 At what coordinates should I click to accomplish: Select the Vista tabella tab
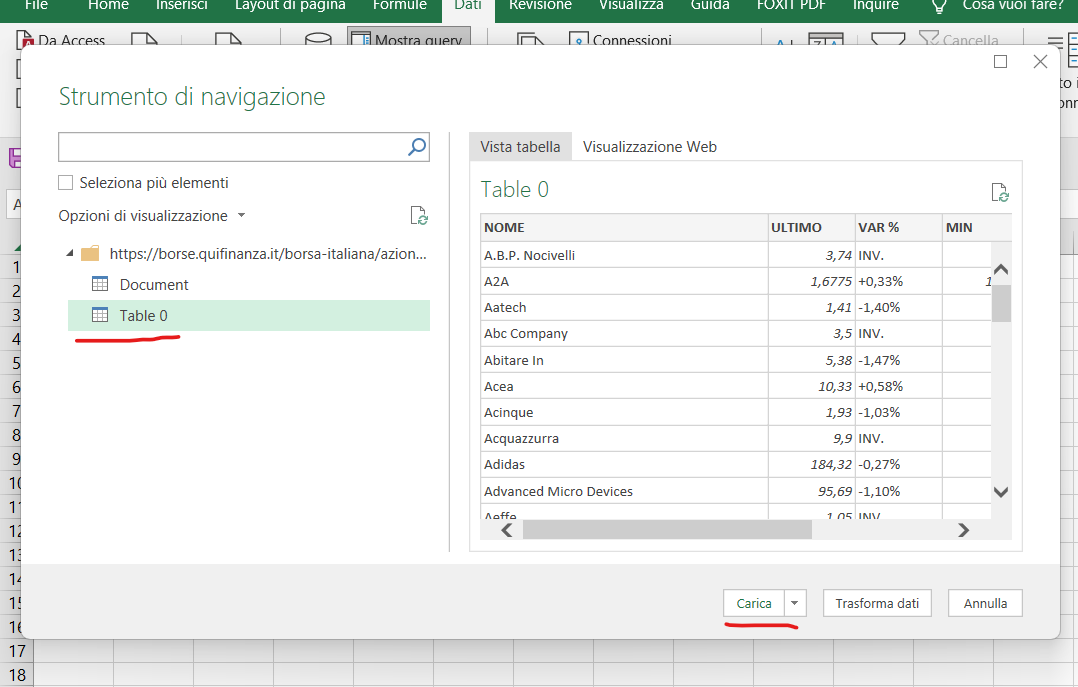tap(520, 146)
